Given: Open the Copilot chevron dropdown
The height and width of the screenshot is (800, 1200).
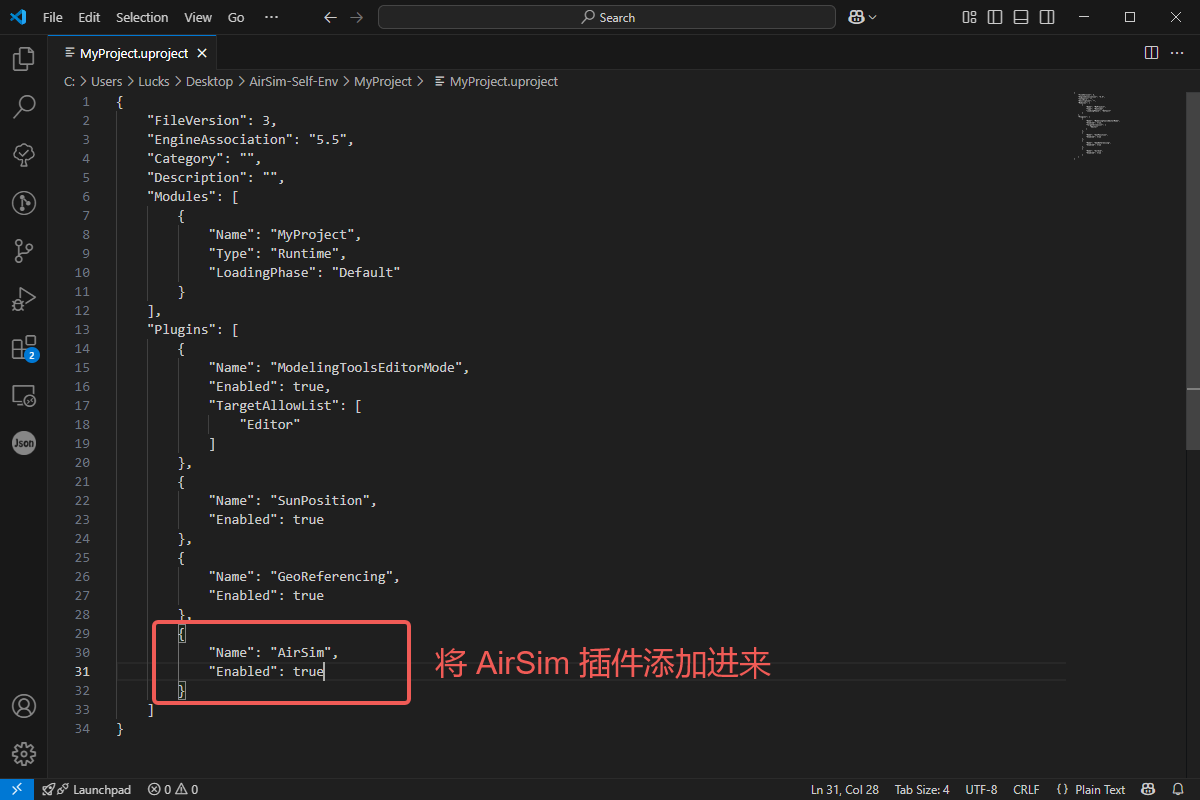Looking at the screenshot, I should (x=873, y=17).
